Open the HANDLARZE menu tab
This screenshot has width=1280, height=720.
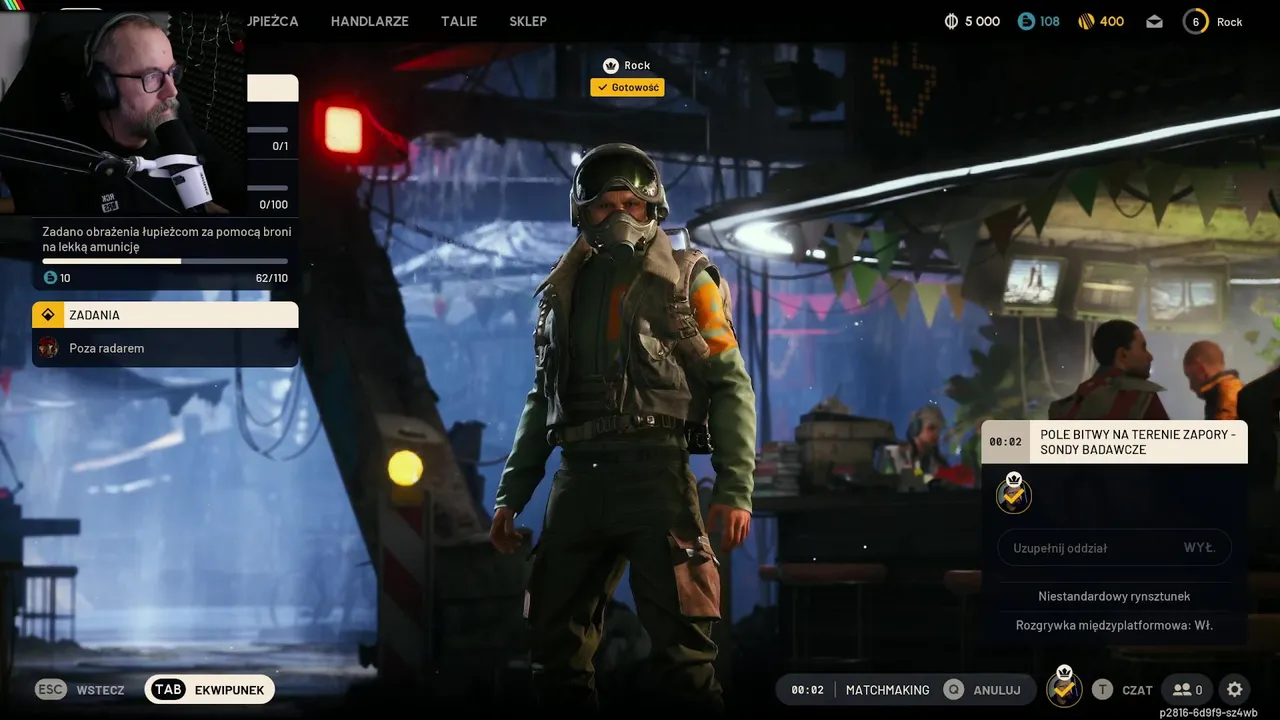click(x=369, y=21)
